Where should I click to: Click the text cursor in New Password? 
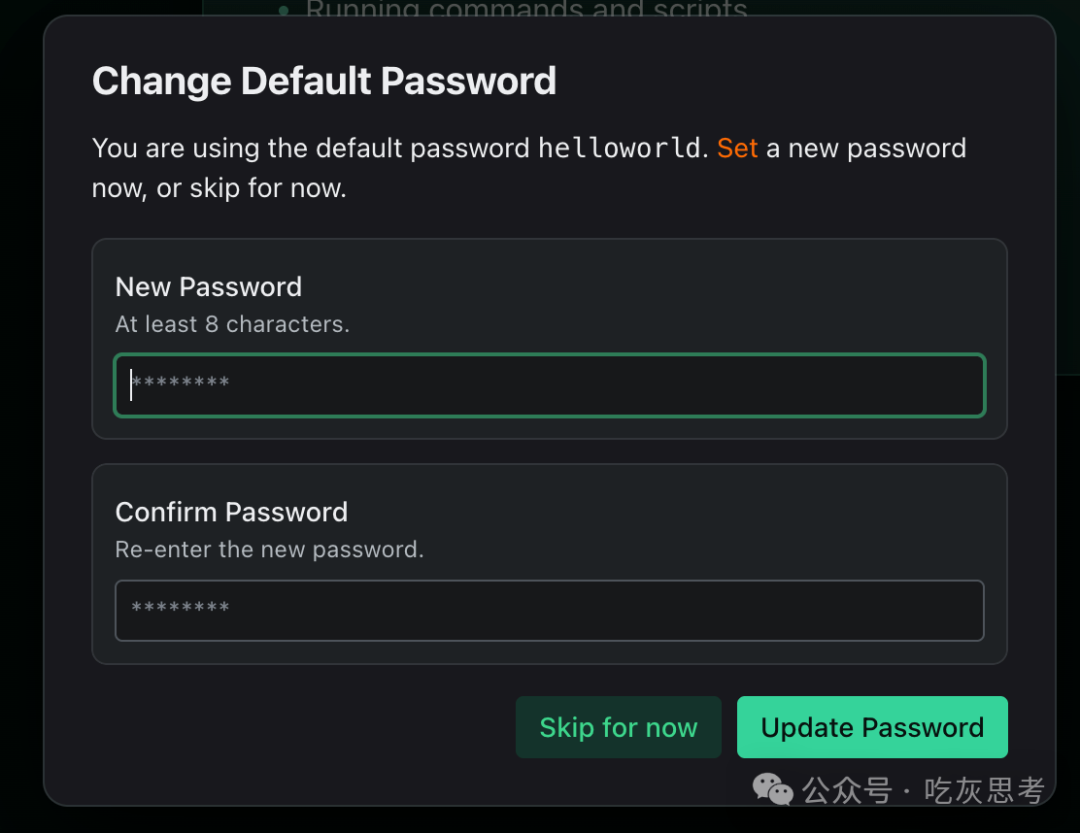point(131,384)
